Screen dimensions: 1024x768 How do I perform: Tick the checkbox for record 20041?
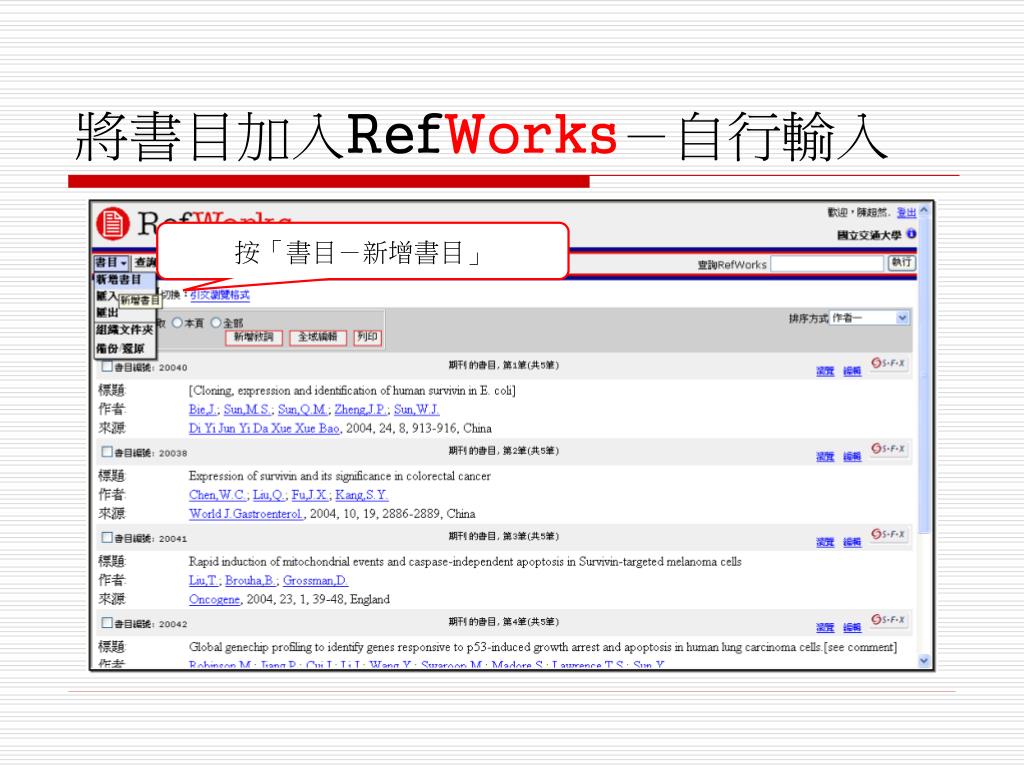coord(107,537)
